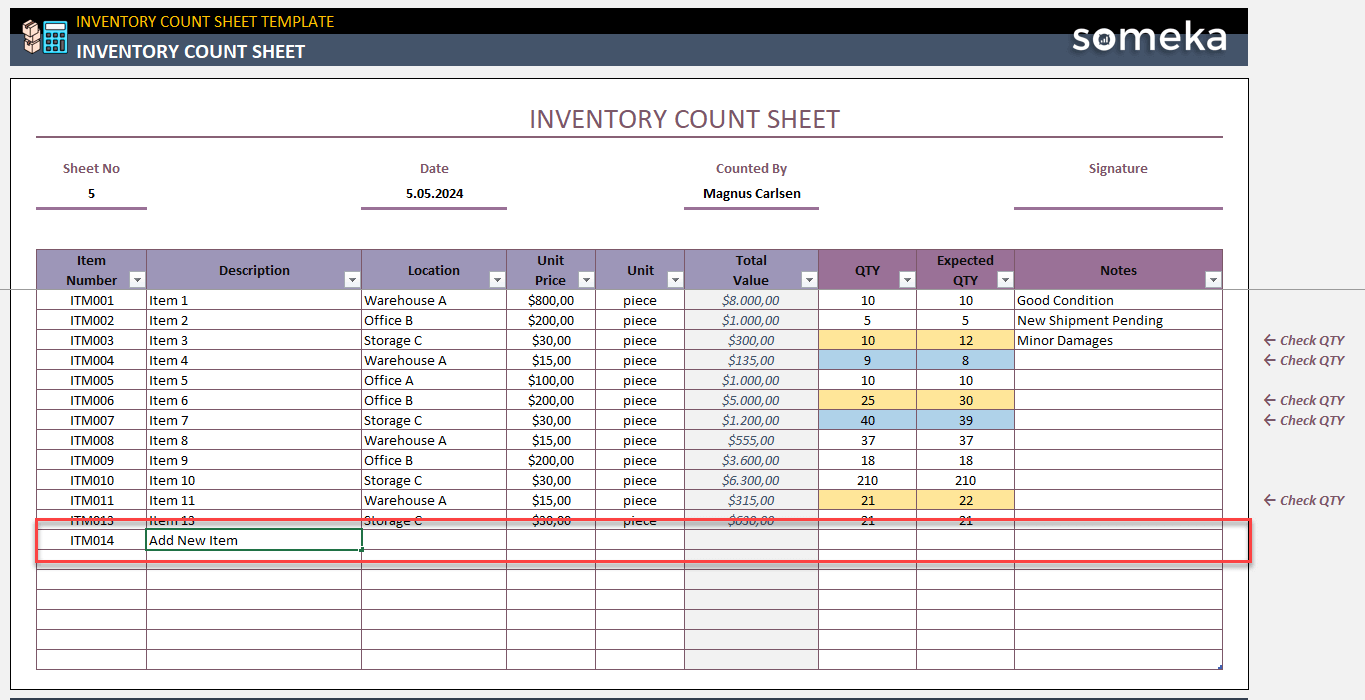Open the QTY filter dropdown
The height and width of the screenshot is (700, 1365).
(x=906, y=279)
